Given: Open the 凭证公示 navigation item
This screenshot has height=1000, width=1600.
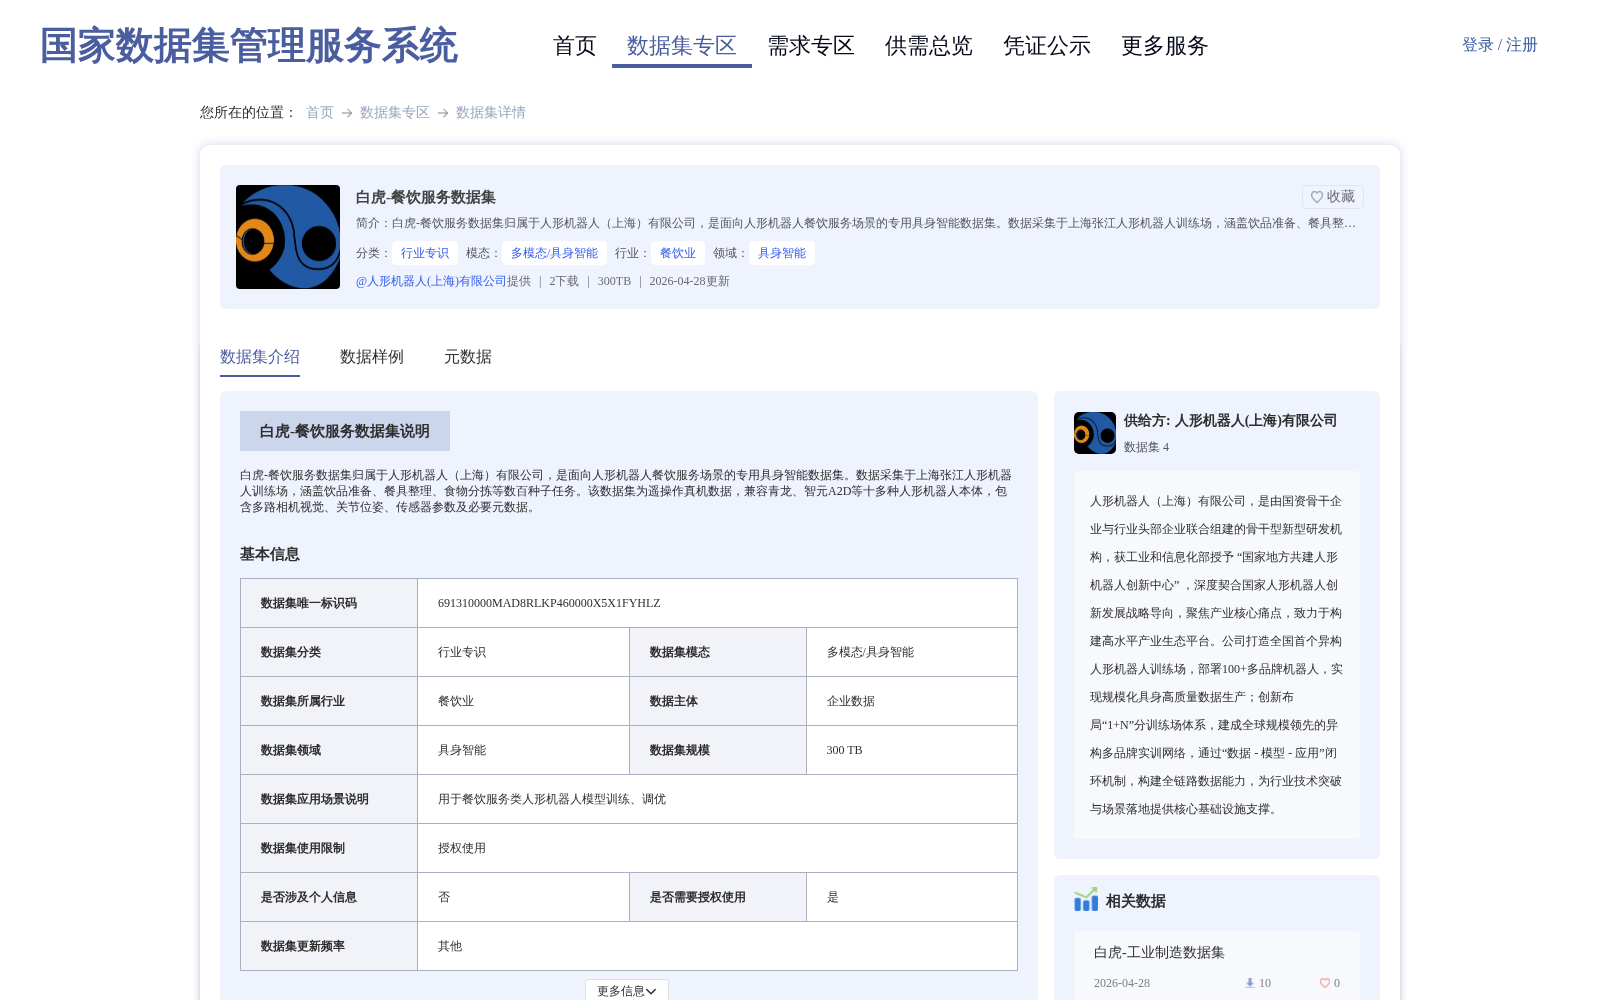Looking at the screenshot, I should [x=1047, y=46].
